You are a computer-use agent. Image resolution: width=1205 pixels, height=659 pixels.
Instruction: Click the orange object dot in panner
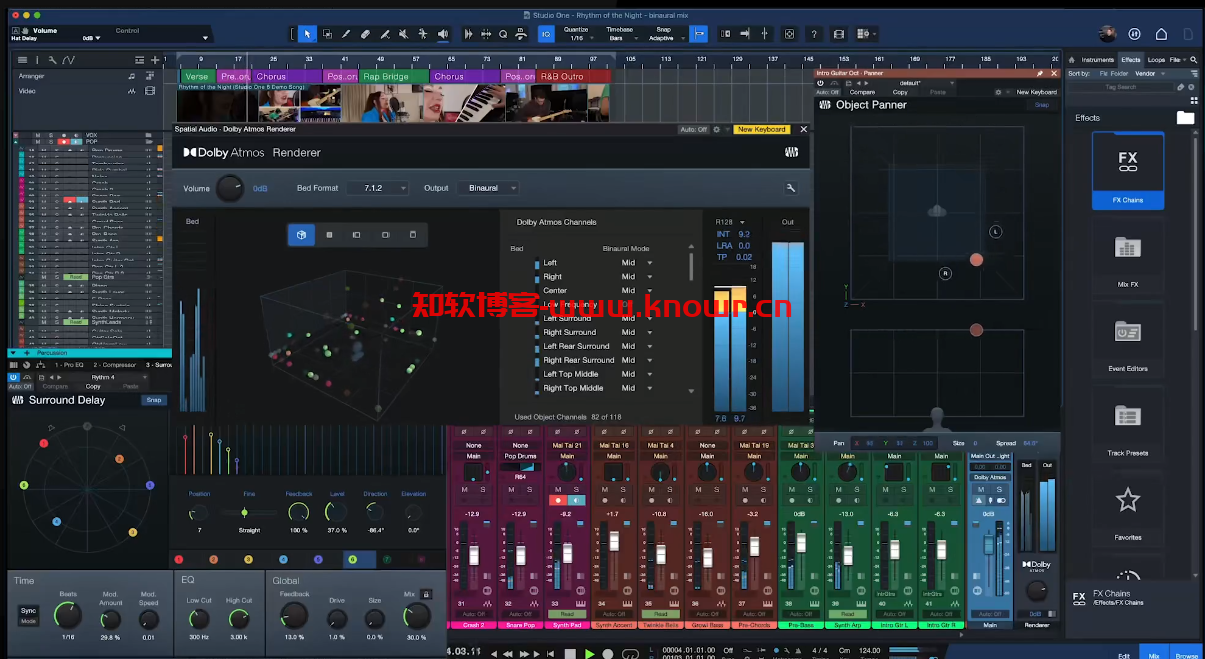(x=977, y=260)
